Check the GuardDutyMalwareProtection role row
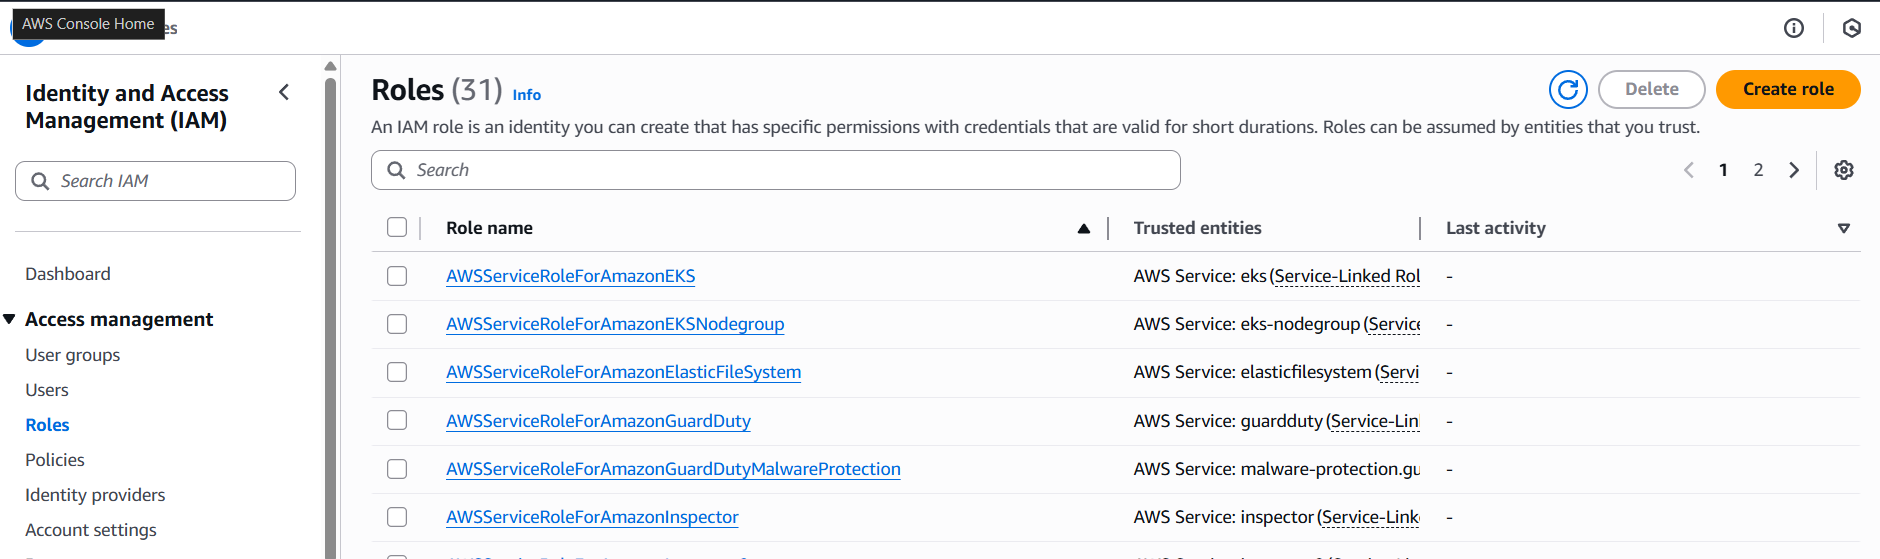 (397, 469)
